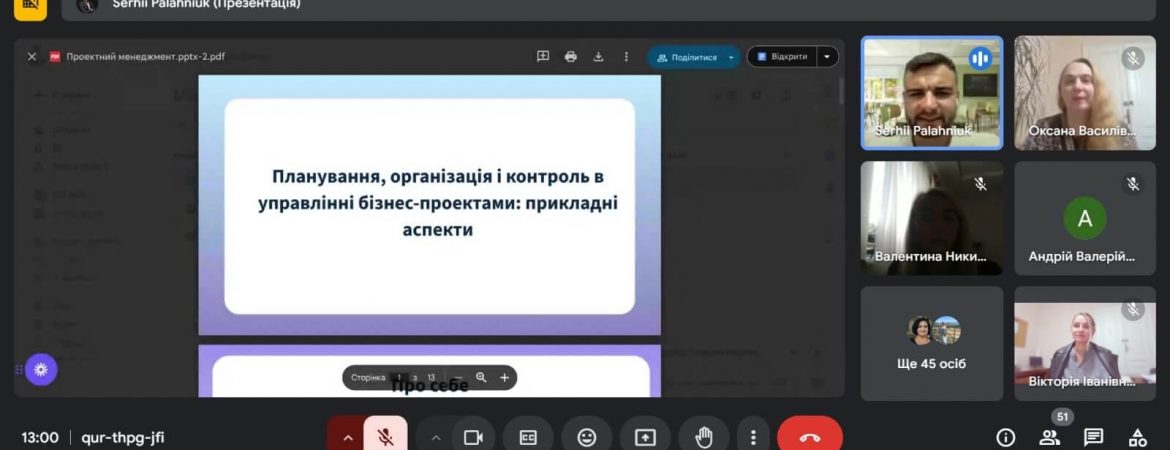Screen dimensions: 1170x450
Task: Open the PDF toolbar three-dot menu
Action: pyautogui.click(x=626, y=57)
